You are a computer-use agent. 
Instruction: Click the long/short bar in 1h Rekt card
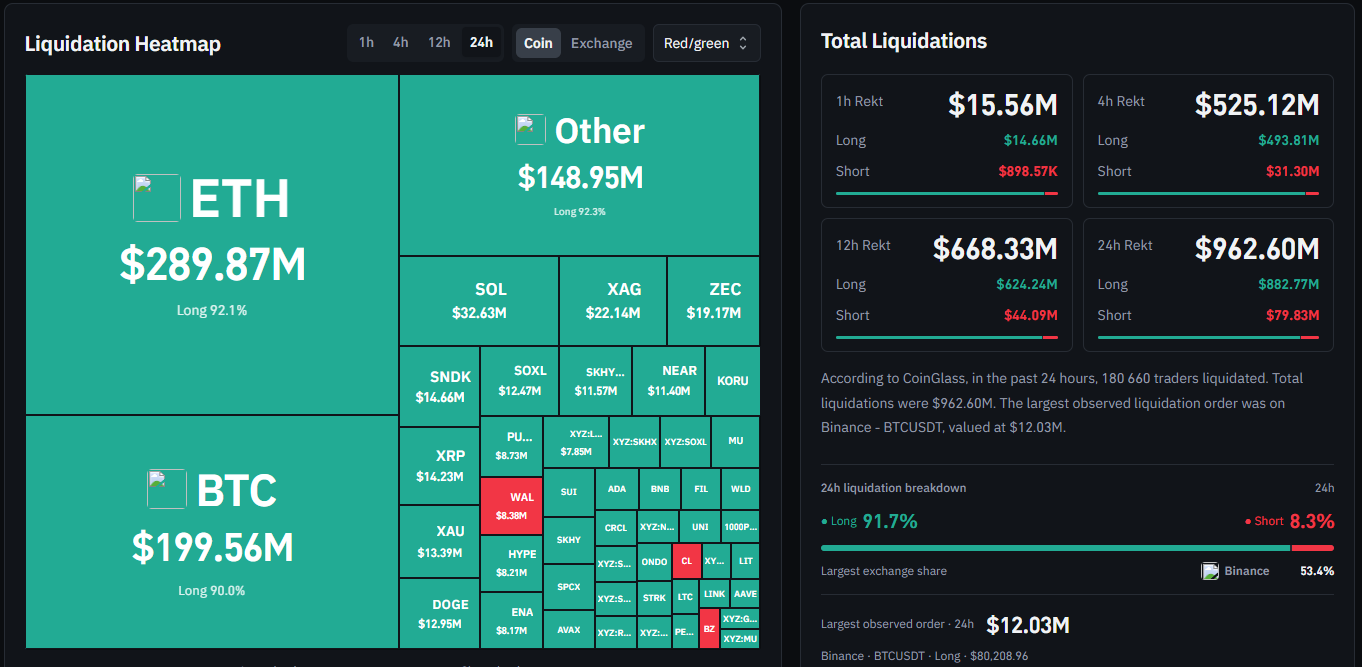(946, 193)
